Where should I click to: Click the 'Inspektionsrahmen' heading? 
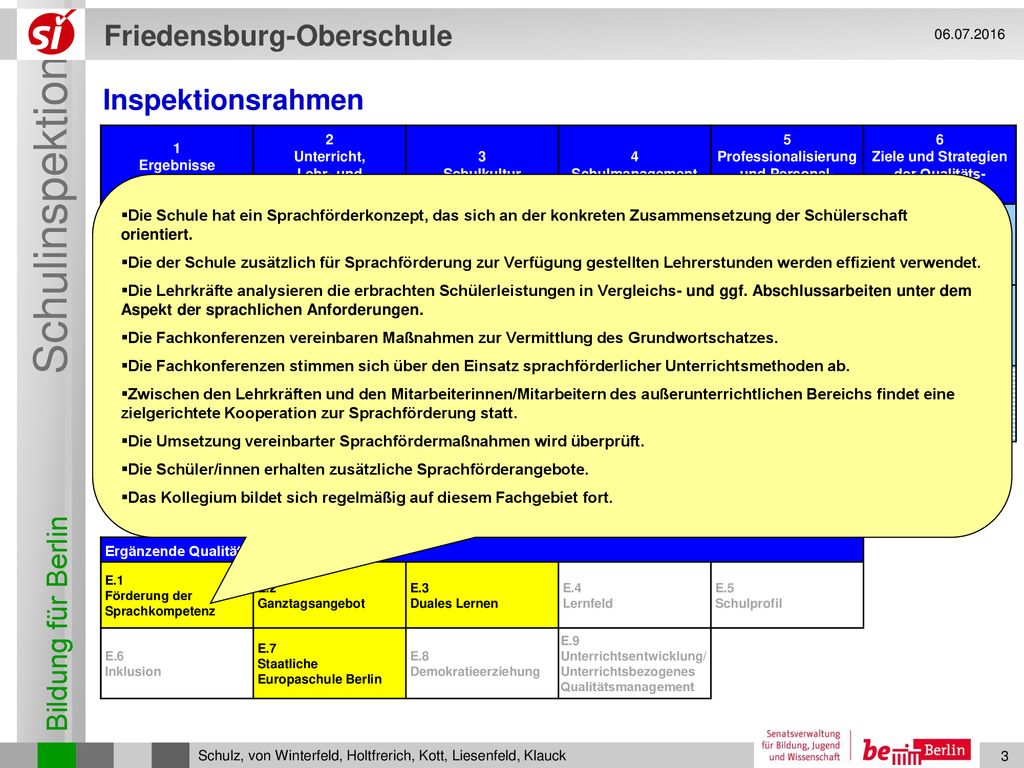(x=233, y=100)
